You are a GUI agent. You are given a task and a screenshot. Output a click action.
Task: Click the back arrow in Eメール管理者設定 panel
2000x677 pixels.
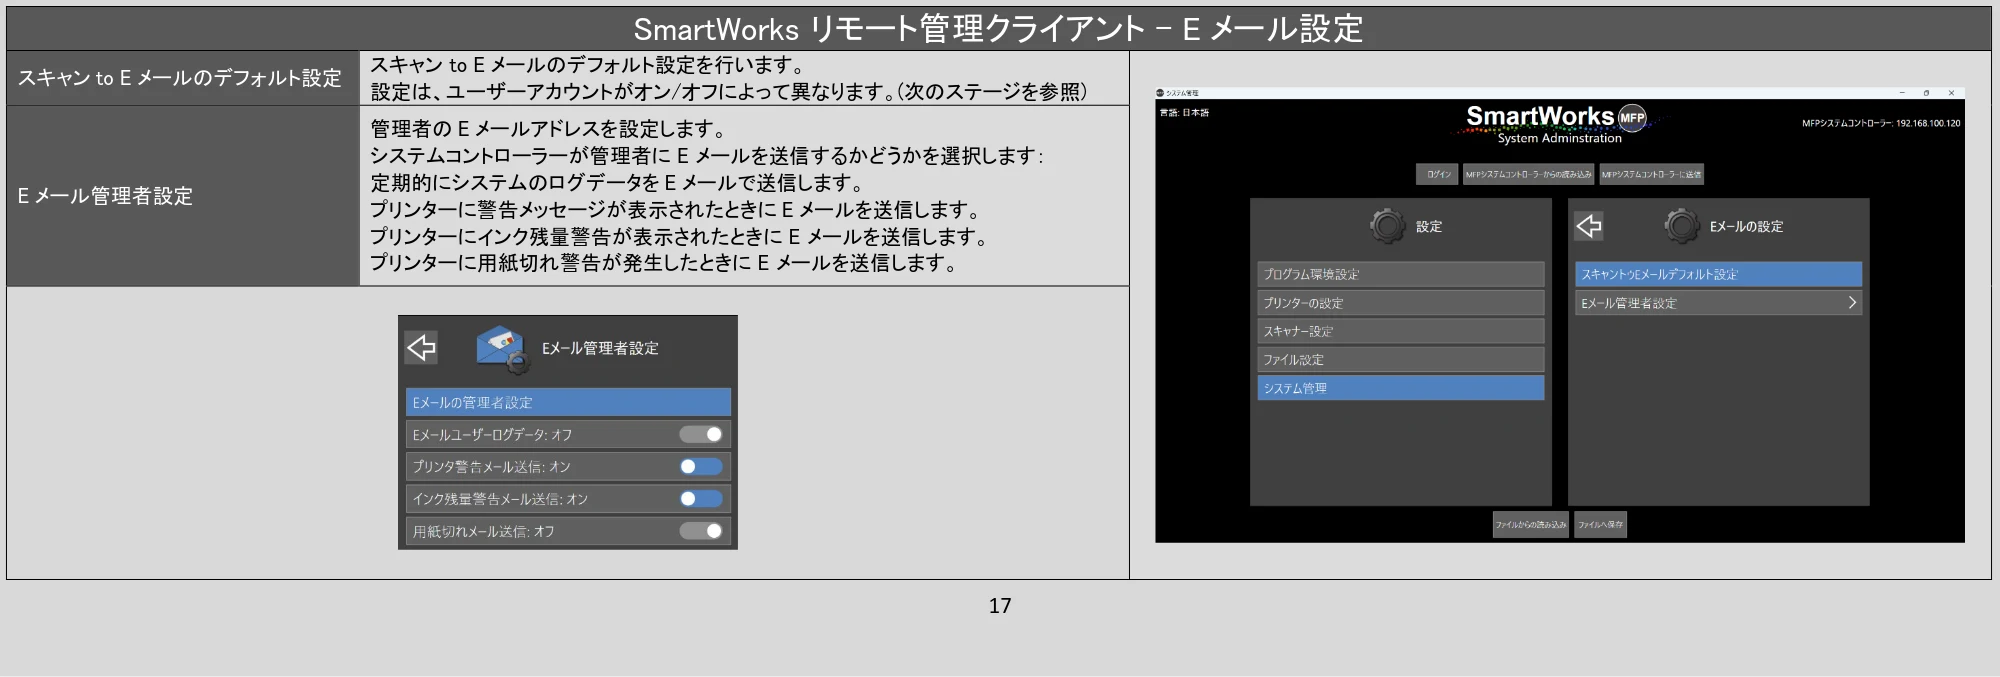coord(421,347)
